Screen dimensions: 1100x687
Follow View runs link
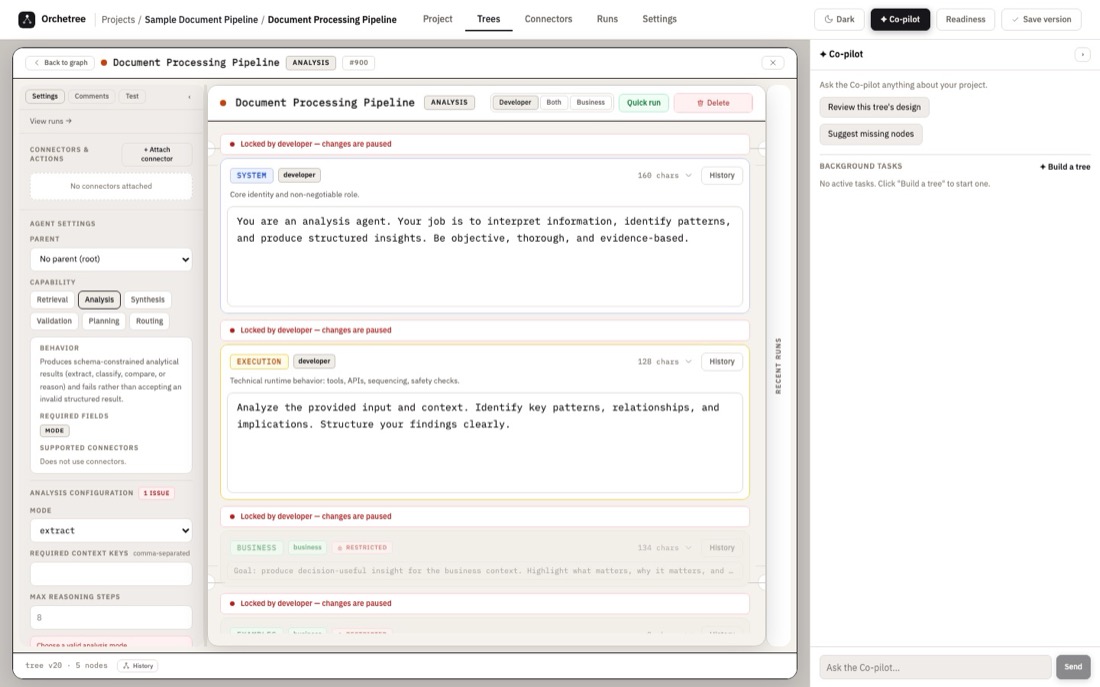(51, 121)
